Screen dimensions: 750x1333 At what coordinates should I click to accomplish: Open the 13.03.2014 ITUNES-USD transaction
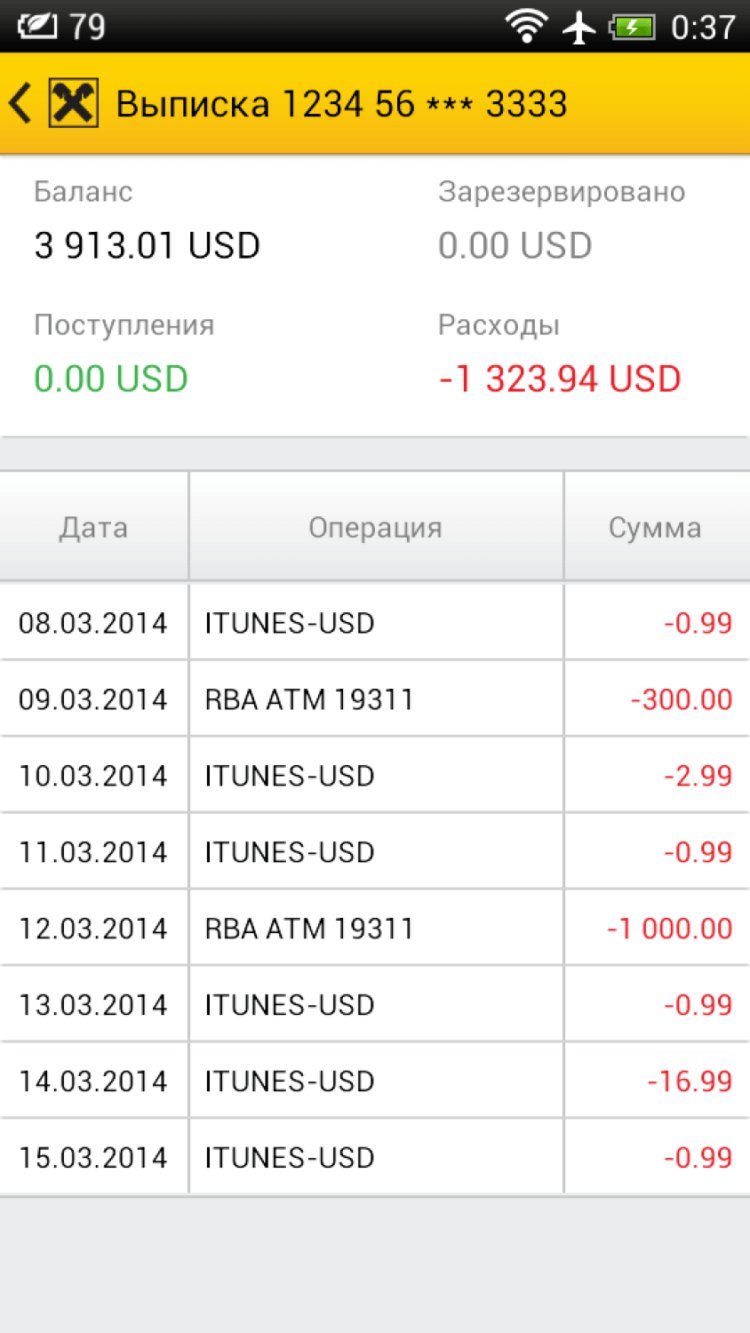click(375, 1005)
